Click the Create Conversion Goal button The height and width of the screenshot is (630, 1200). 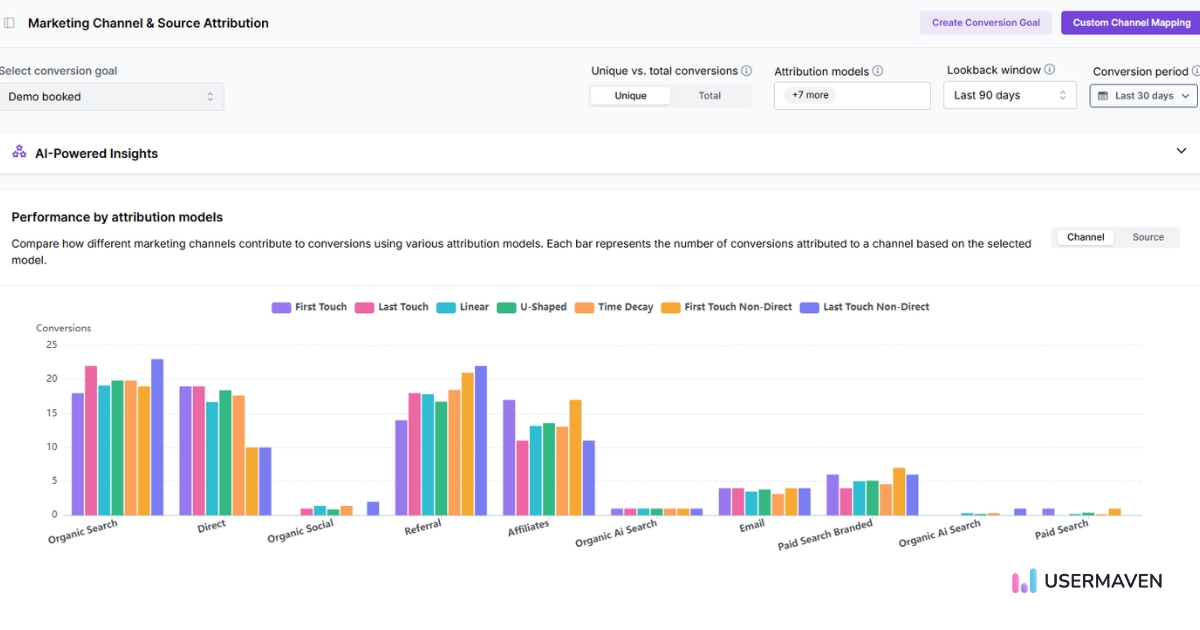[985, 23]
